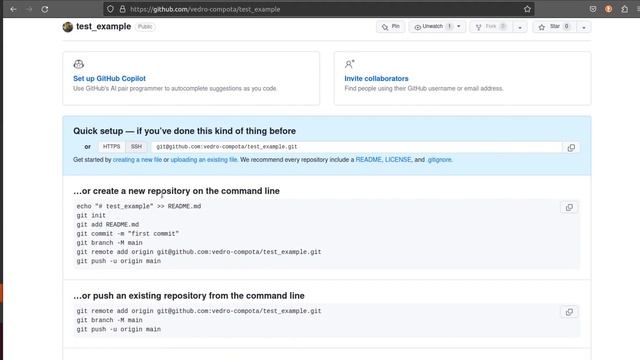The image size is (640, 360).
Task: Bookmark this page with the star icon
Action: pyautogui.click(x=527, y=9)
